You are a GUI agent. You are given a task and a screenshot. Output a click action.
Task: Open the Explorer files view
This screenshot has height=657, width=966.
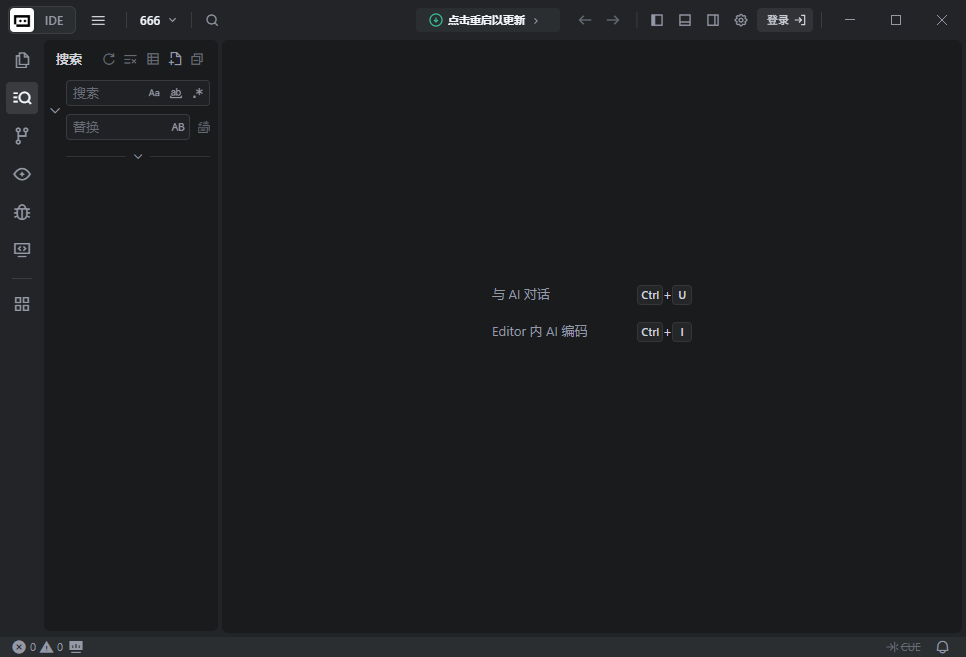(22, 60)
